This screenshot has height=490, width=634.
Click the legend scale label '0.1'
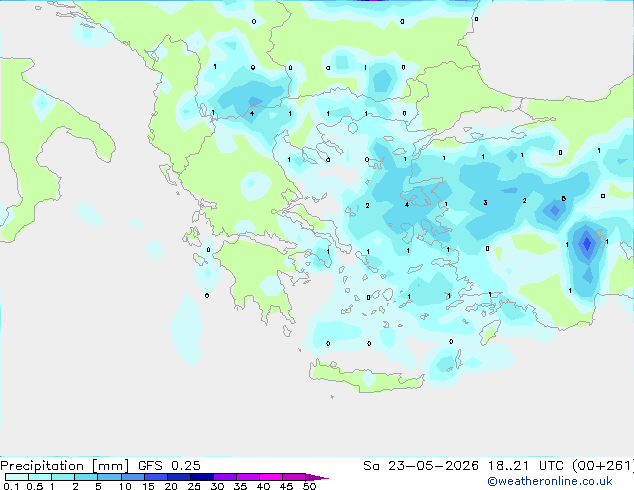coord(11,486)
